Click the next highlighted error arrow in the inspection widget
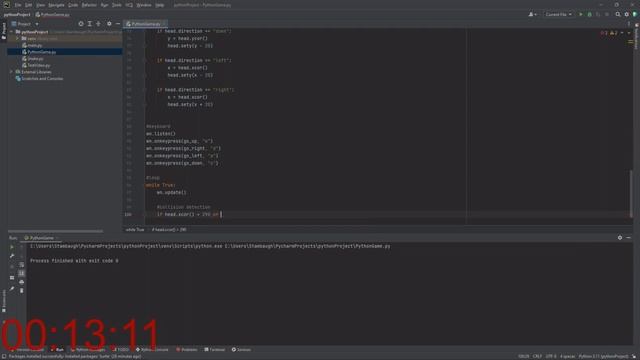 pyautogui.click(x=629, y=33)
